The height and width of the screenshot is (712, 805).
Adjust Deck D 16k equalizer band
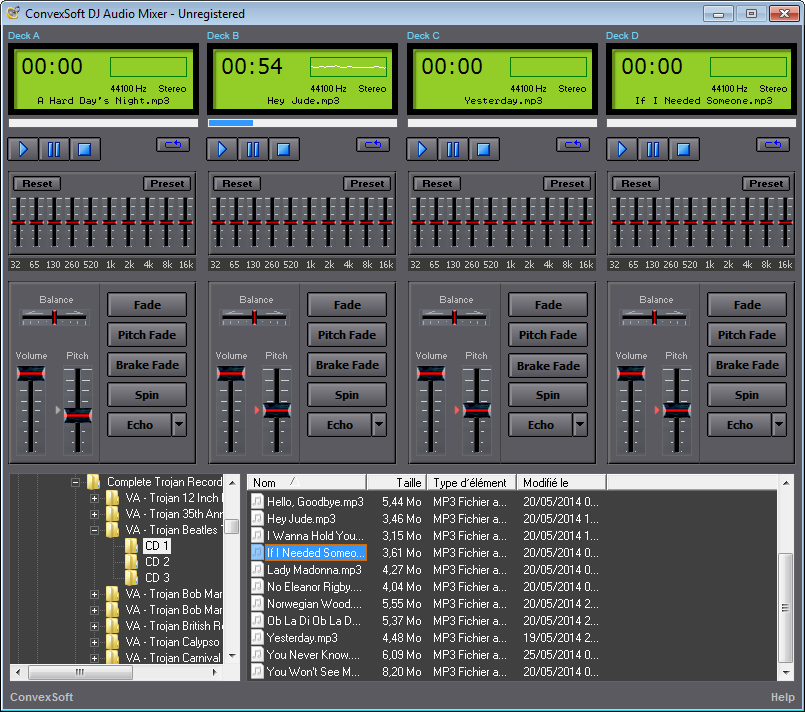785,222
